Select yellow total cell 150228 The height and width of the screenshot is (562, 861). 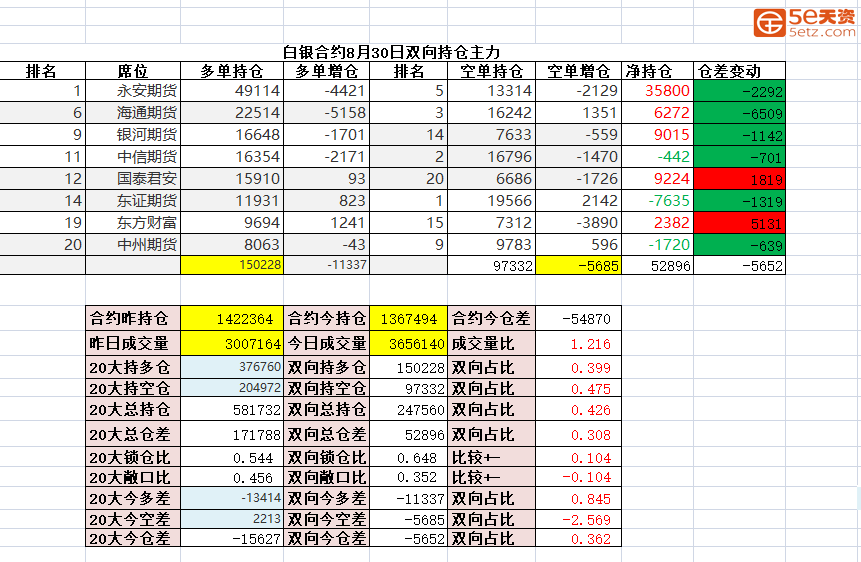232,265
